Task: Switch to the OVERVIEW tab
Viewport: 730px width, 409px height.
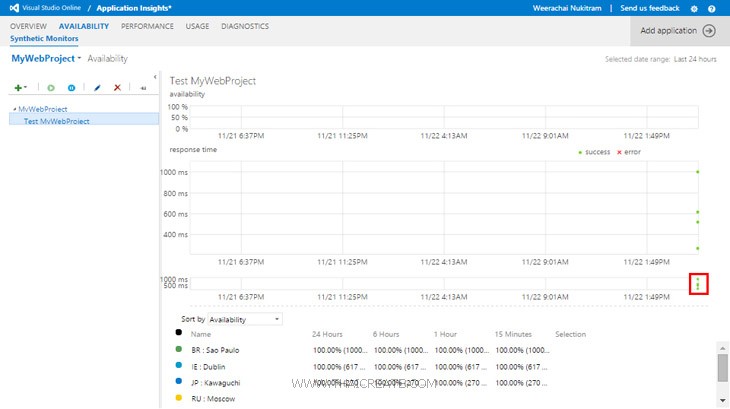Action: pos(28,26)
